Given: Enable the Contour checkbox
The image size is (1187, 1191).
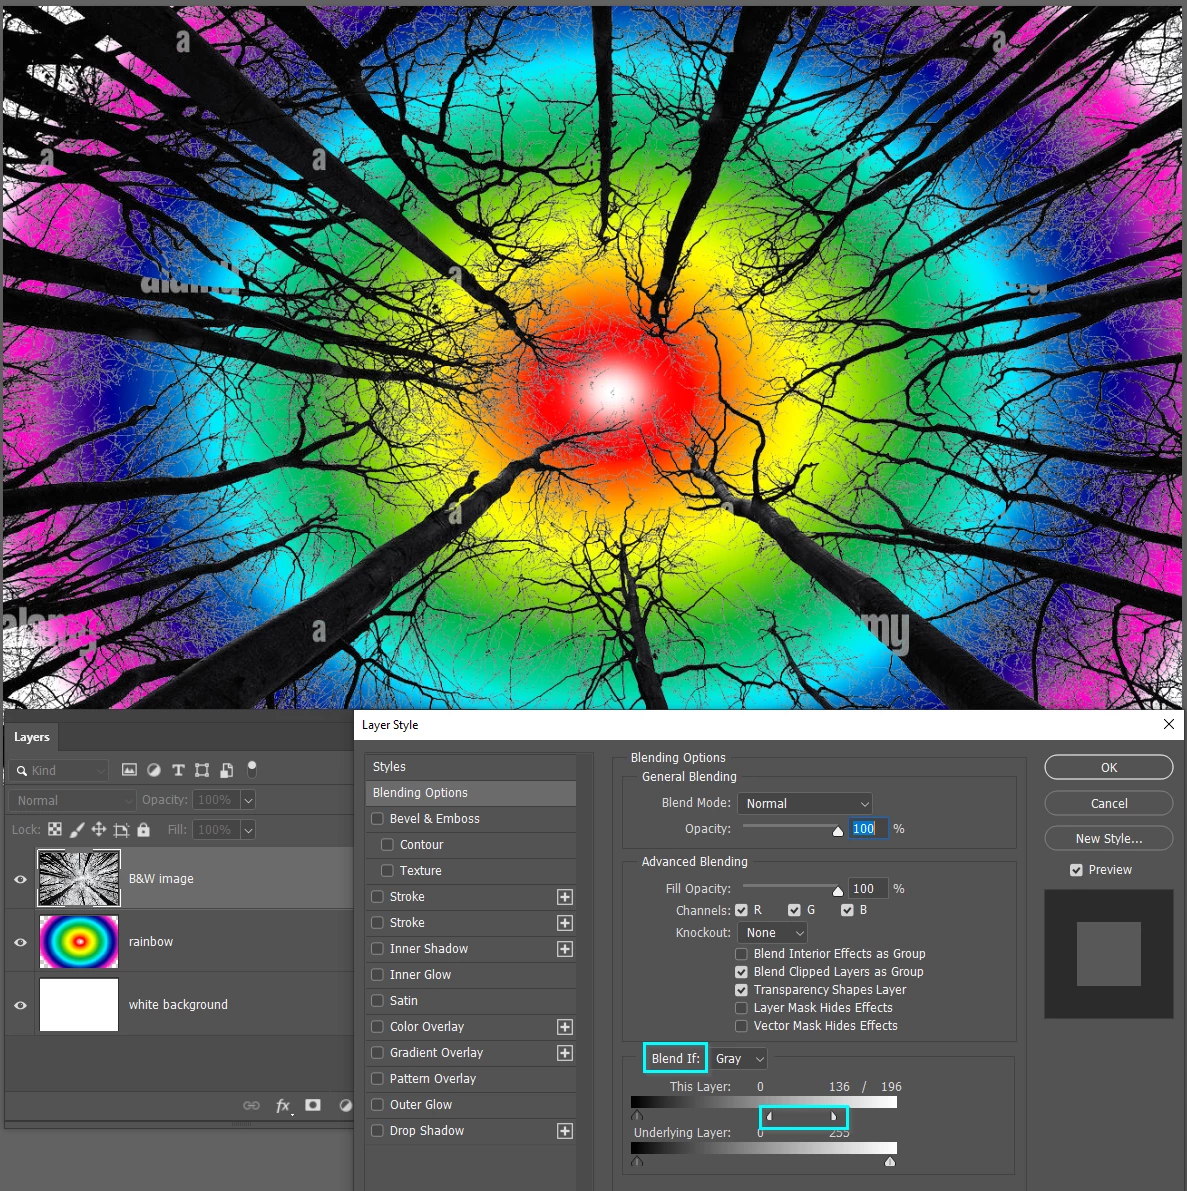Looking at the screenshot, I should pyautogui.click(x=387, y=845).
